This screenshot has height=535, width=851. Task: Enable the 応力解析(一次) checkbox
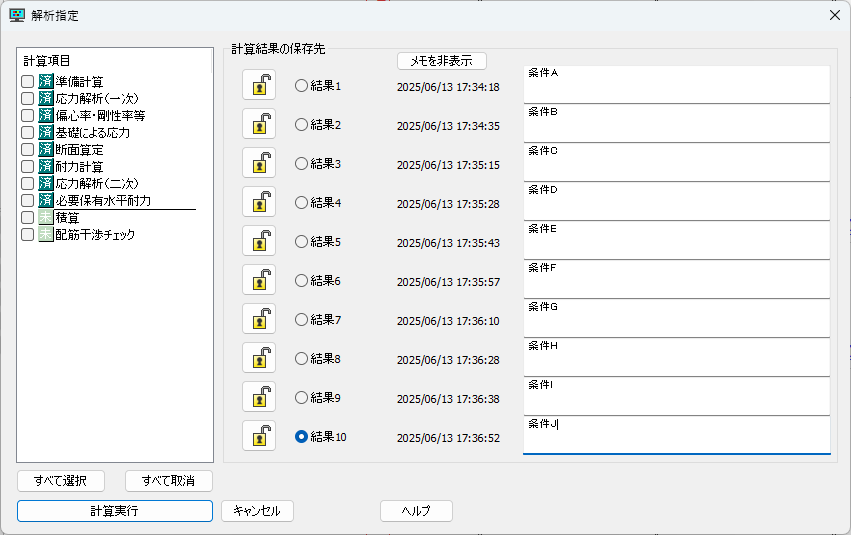click(28, 99)
